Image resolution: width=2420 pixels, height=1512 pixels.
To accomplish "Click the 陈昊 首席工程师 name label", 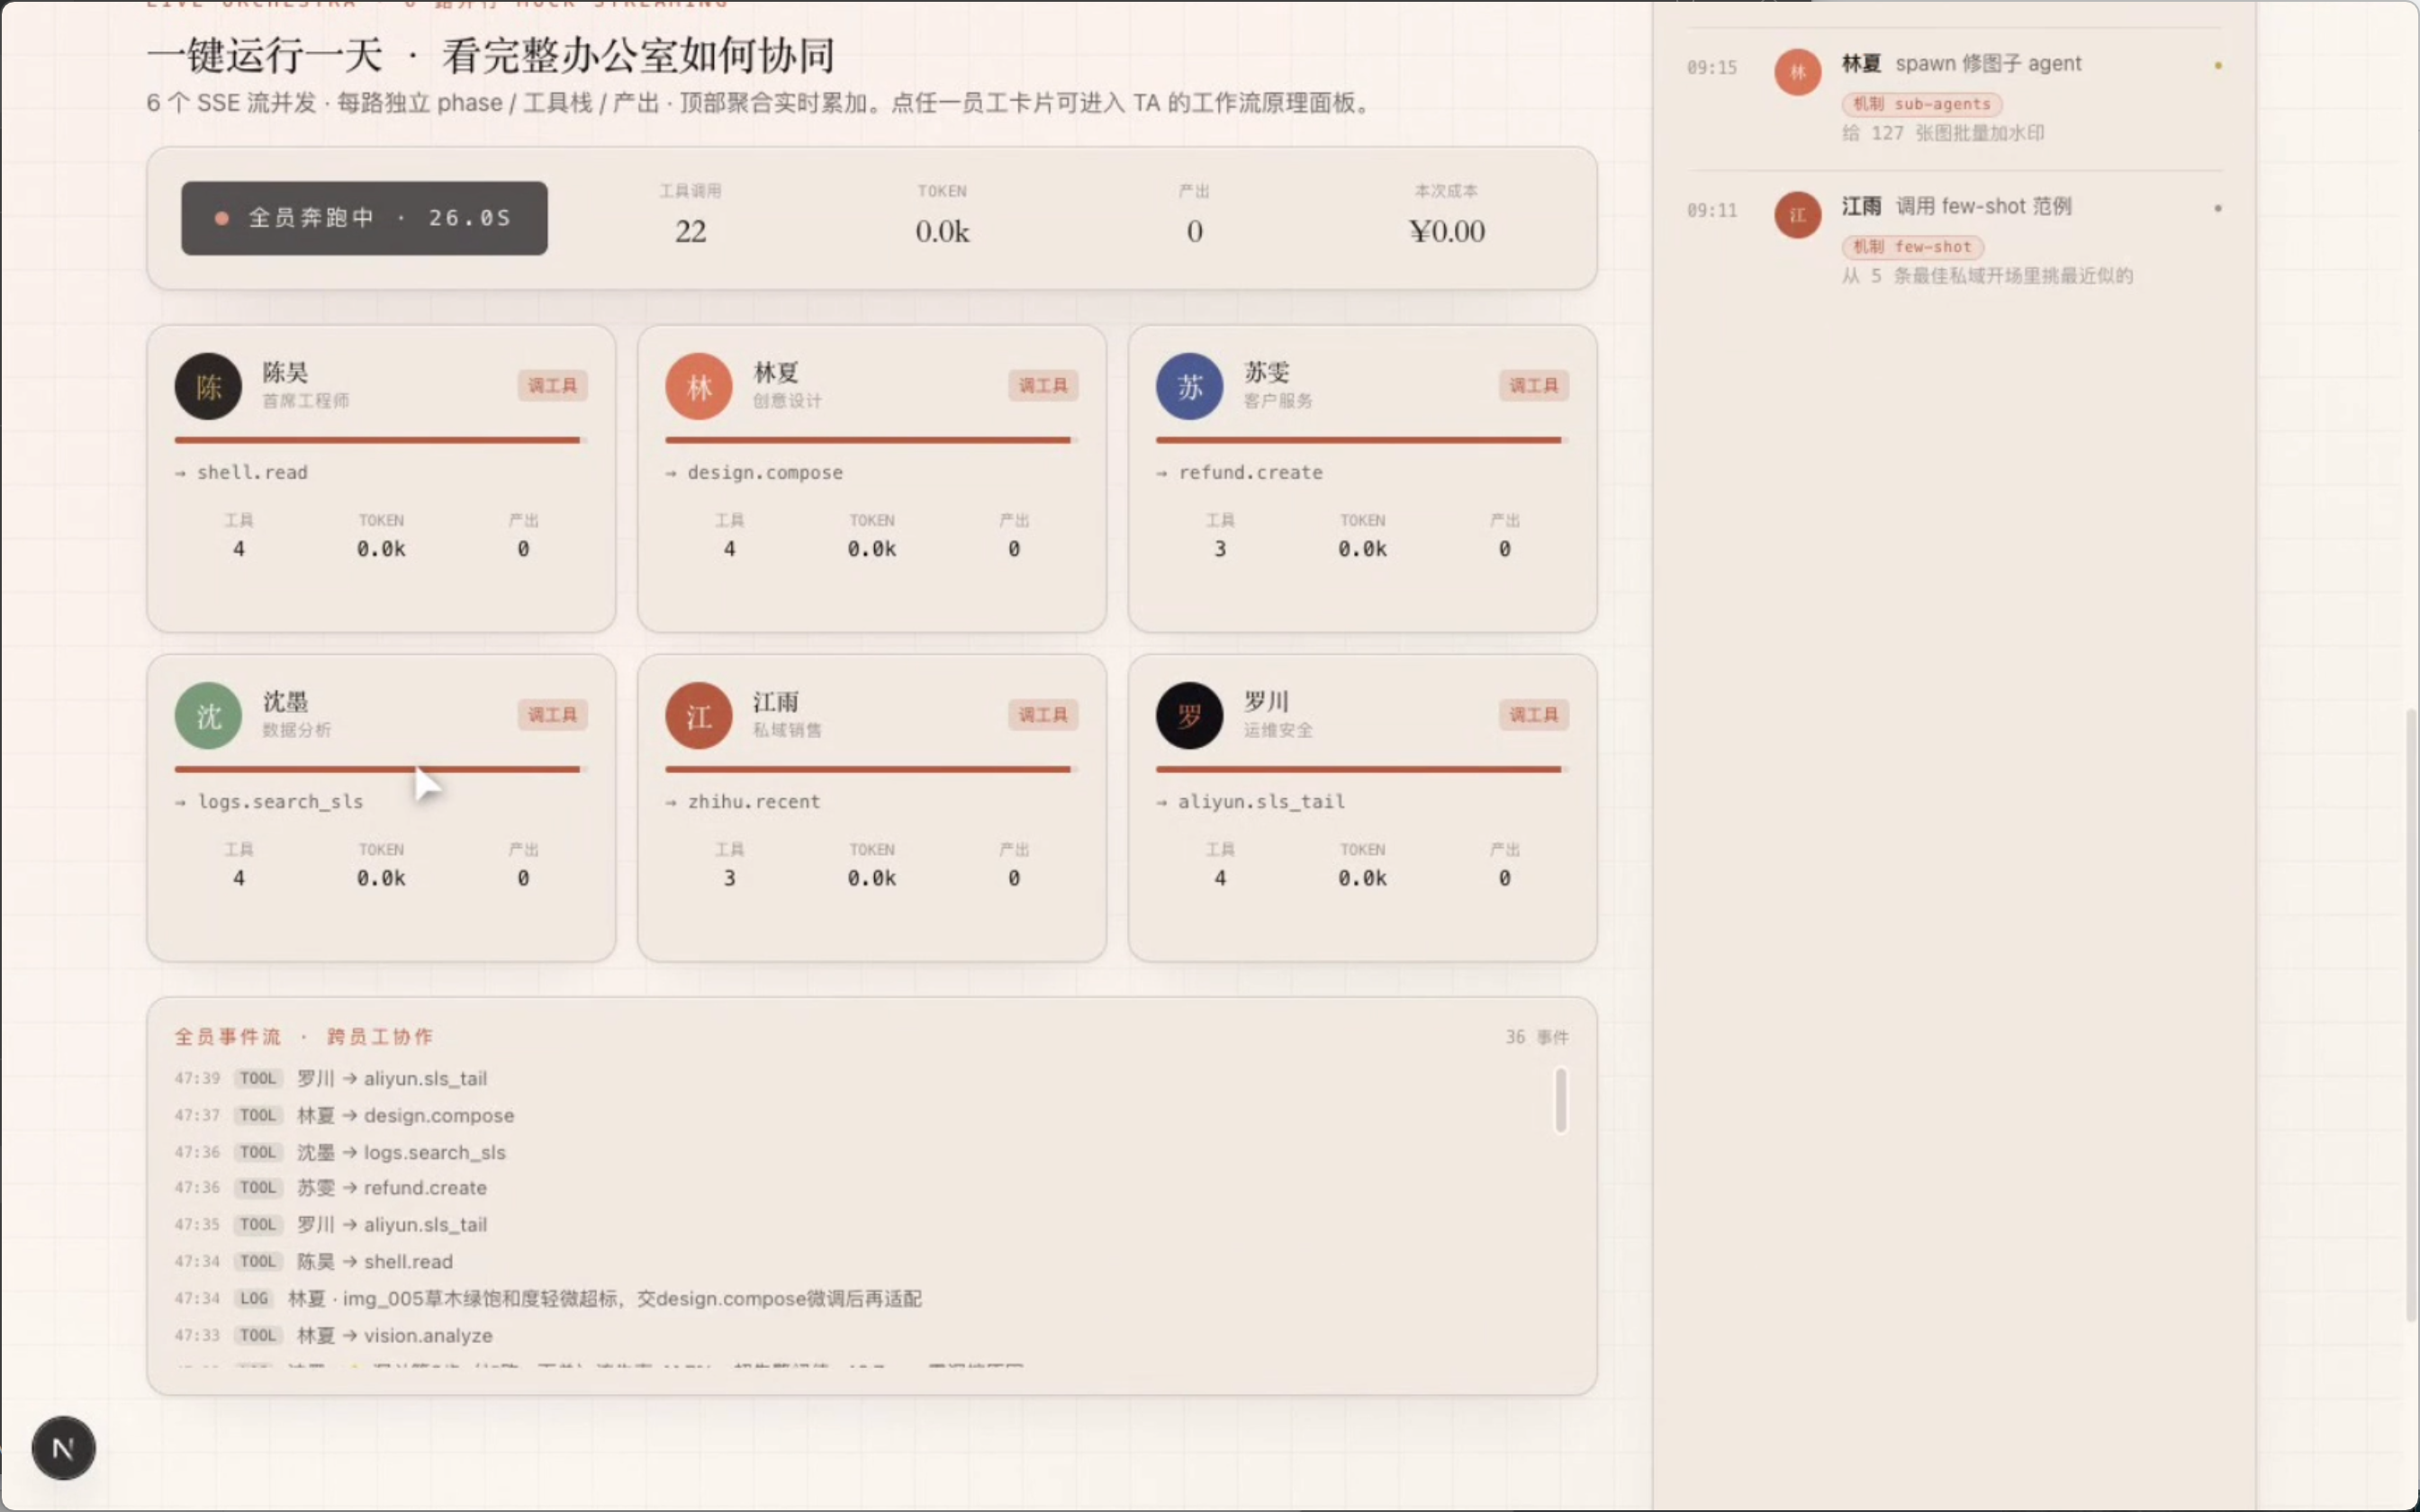I will (305, 385).
